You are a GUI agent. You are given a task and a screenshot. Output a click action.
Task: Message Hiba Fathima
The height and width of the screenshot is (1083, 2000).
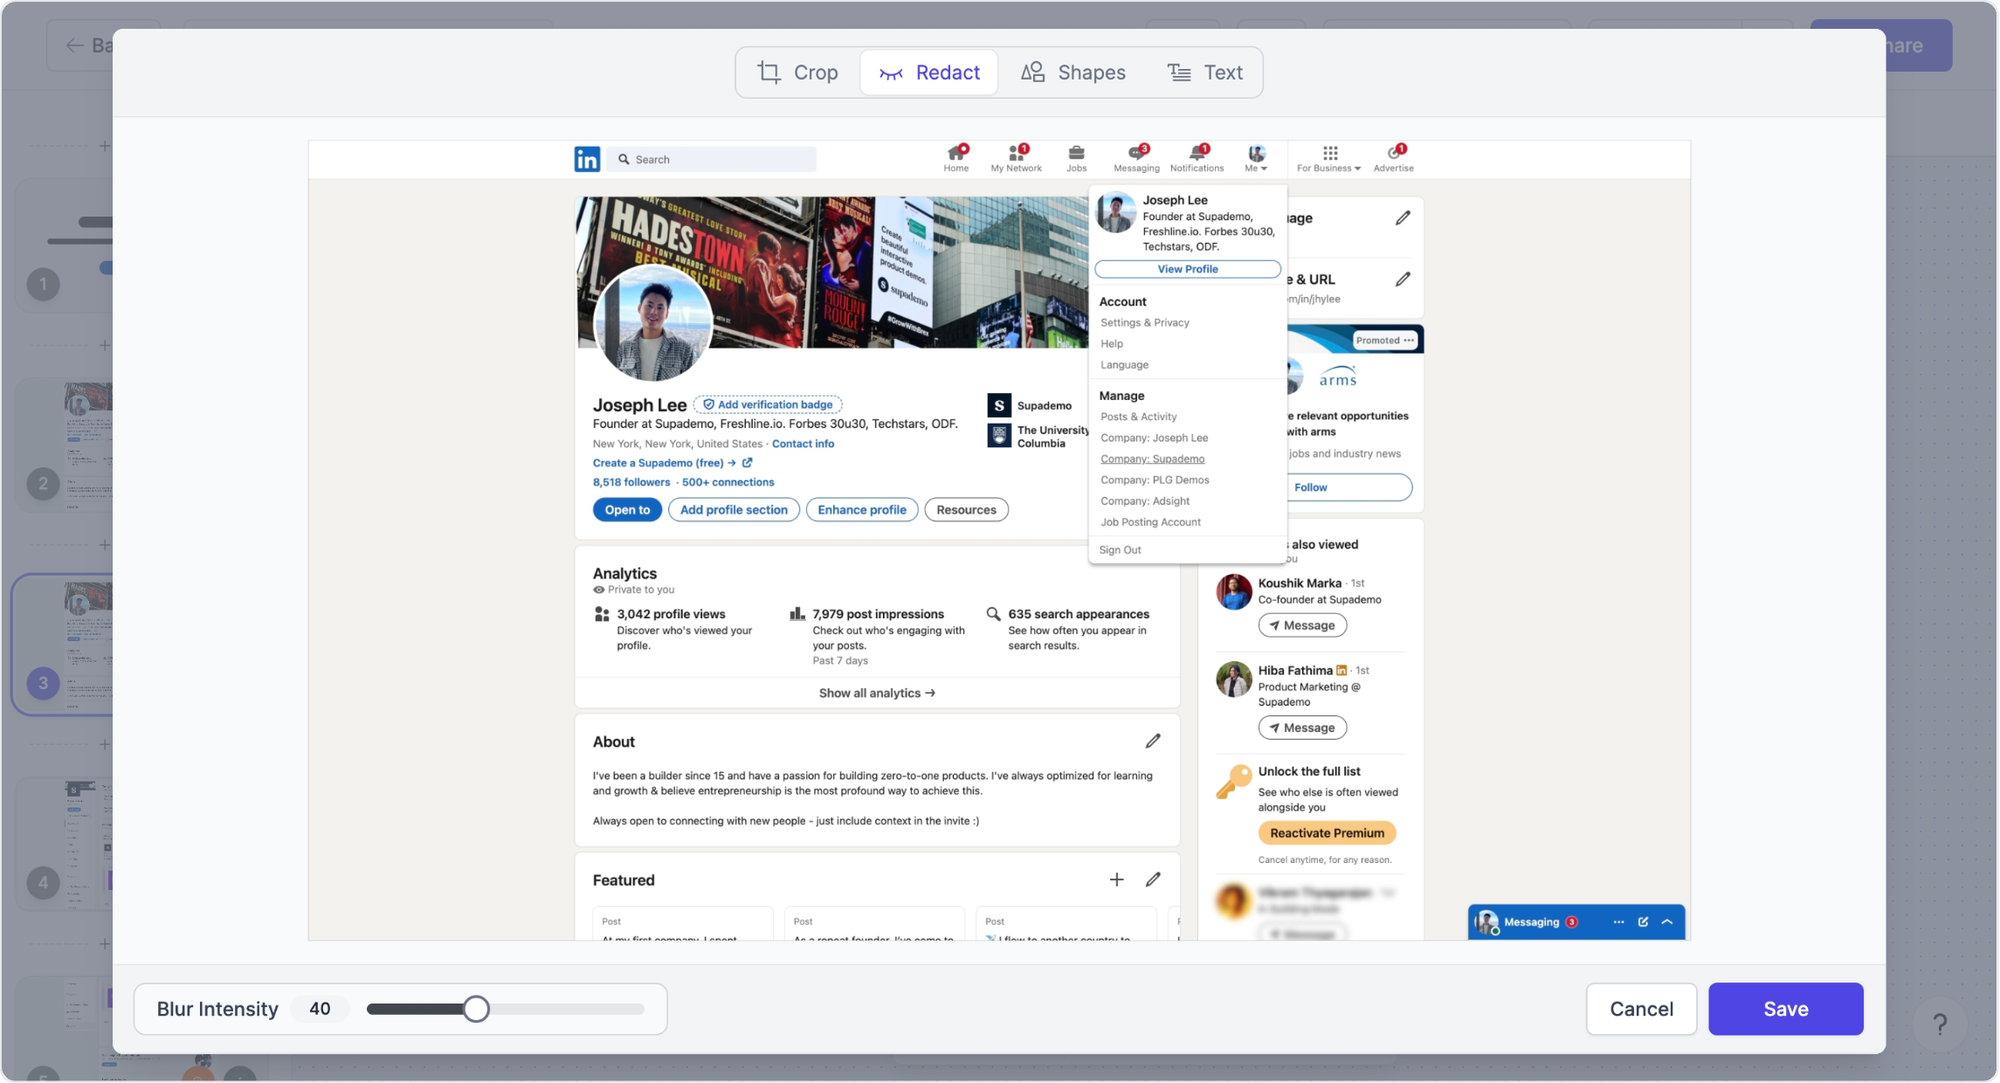(1302, 728)
